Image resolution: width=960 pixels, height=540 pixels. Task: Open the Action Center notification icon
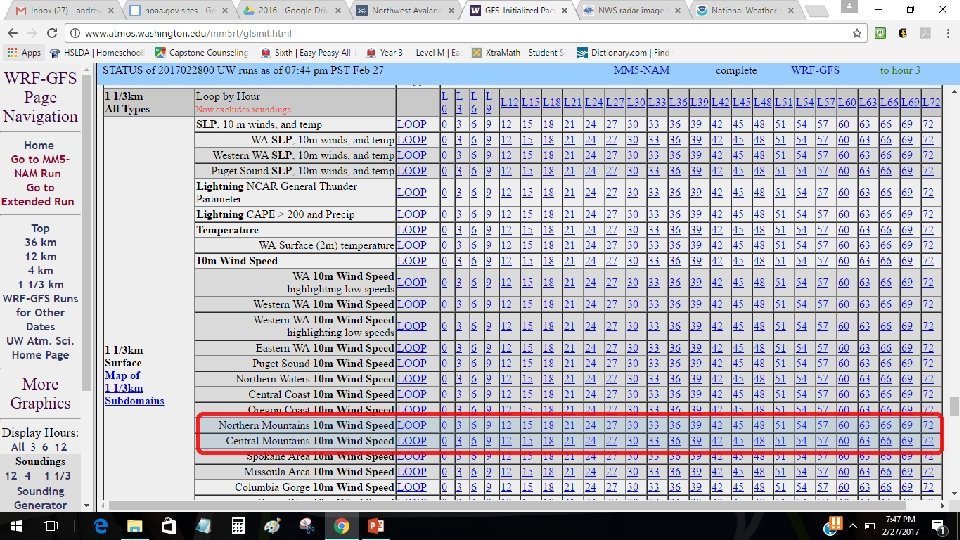(939, 526)
